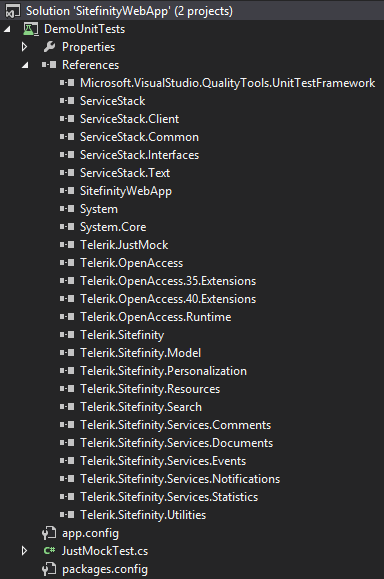Select the Telerik.OpenAccess.40.Extensions reference

pos(168,299)
